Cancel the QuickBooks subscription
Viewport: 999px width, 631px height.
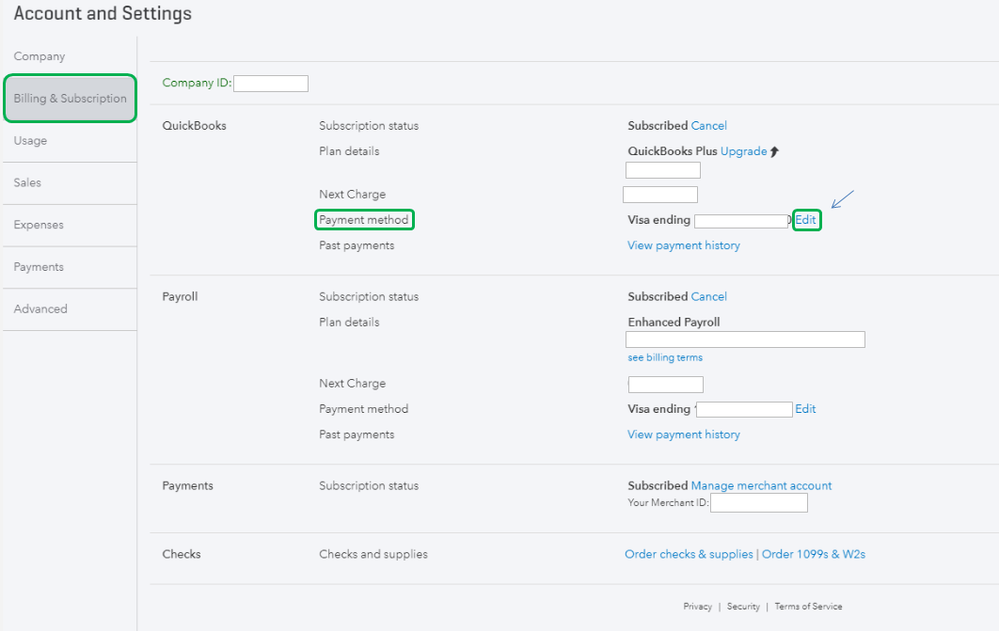[708, 126]
